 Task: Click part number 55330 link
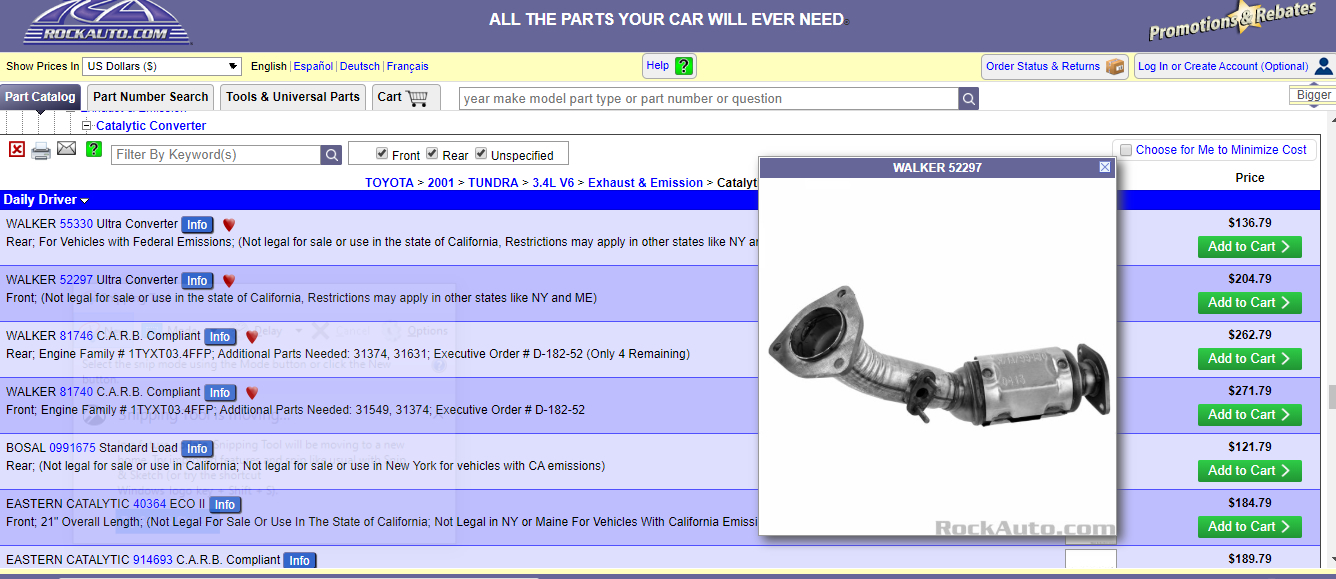pyautogui.click(x=76, y=224)
